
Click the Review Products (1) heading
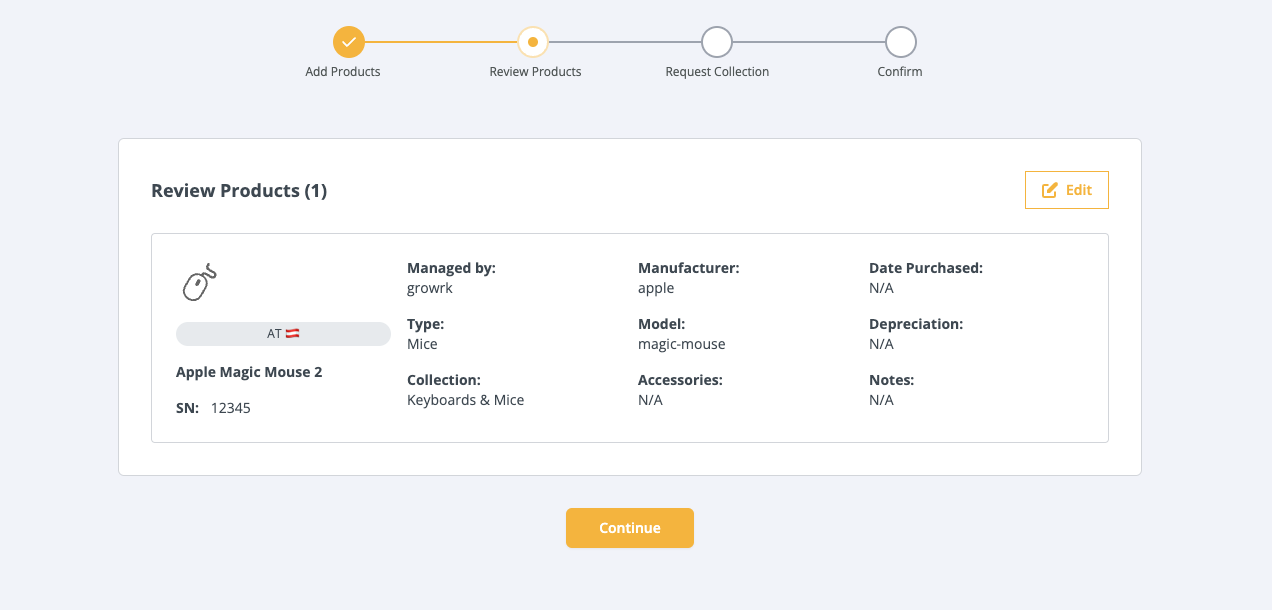click(x=239, y=190)
